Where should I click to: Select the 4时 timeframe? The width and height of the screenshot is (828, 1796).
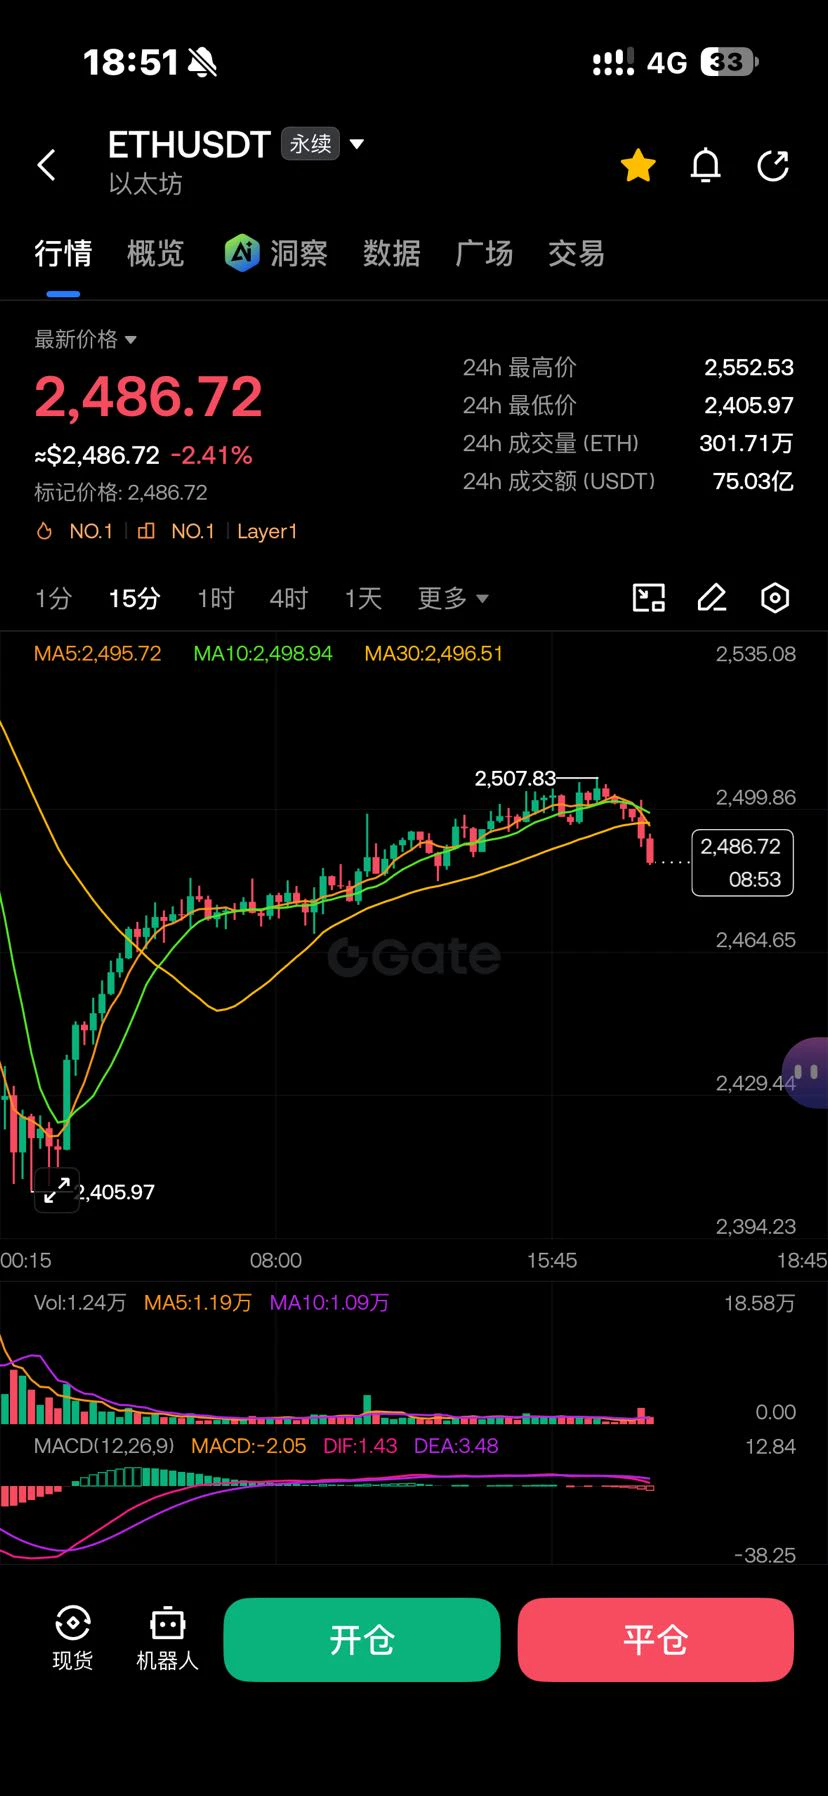pos(289,598)
